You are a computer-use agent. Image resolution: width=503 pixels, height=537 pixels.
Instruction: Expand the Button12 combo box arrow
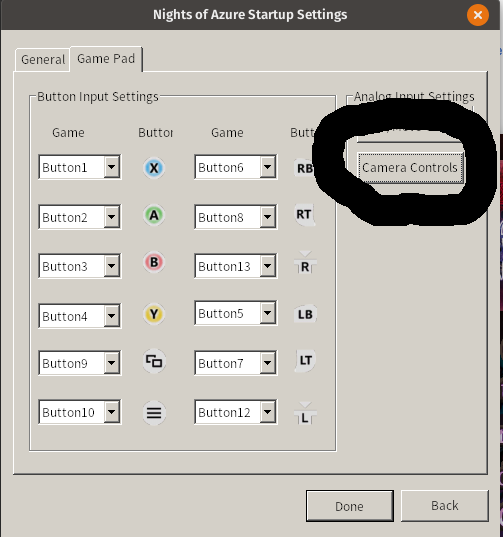click(x=268, y=412)
